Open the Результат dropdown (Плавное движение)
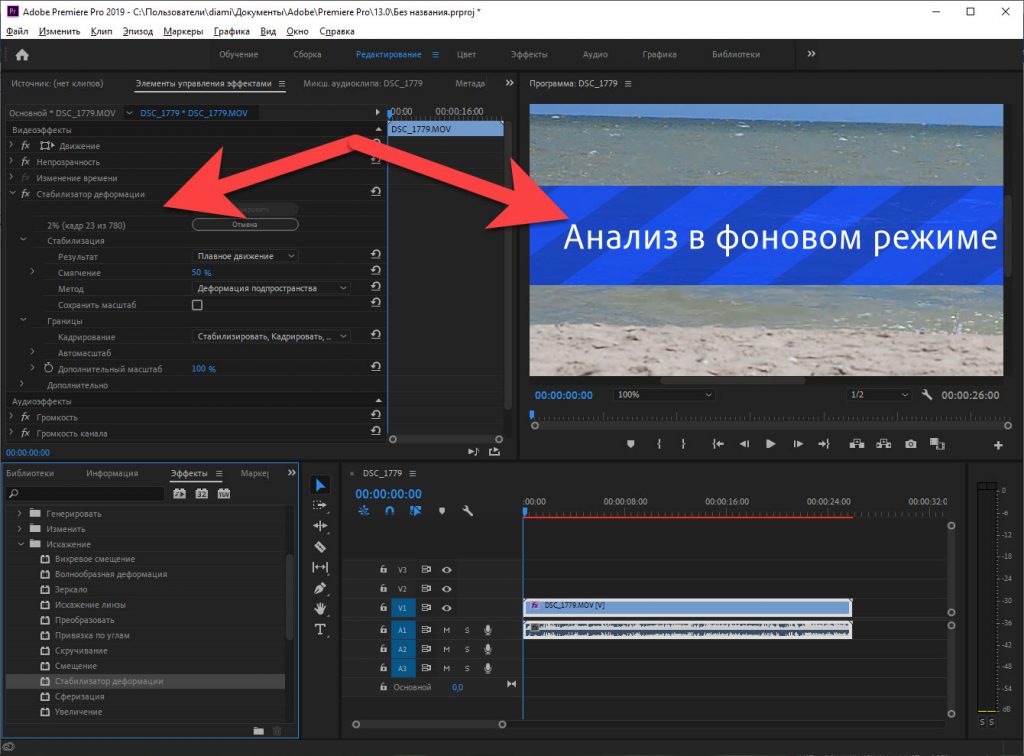Viewport: 1024px width, 756px height. pyautogui.click(x=247, y=256)
